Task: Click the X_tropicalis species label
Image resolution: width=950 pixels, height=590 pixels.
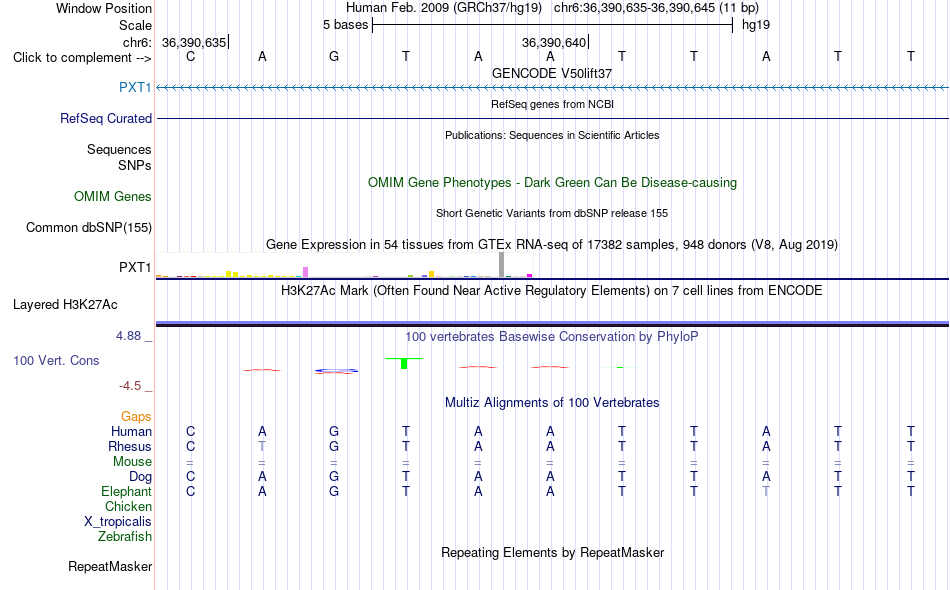Action: click(x=118, y=522)
